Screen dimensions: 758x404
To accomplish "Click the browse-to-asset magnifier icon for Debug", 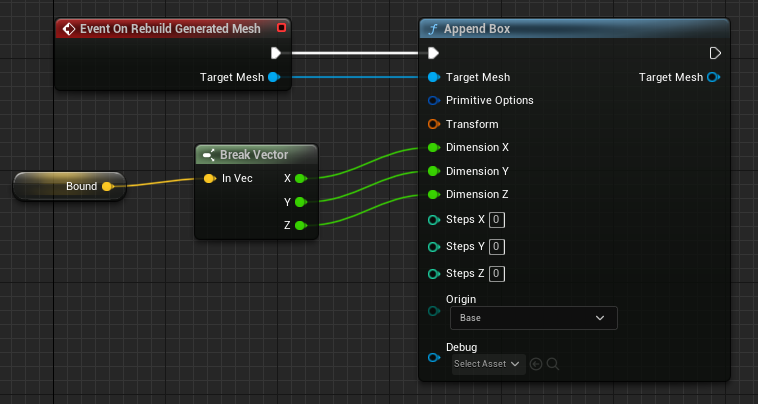I will (x=553, y=364).
